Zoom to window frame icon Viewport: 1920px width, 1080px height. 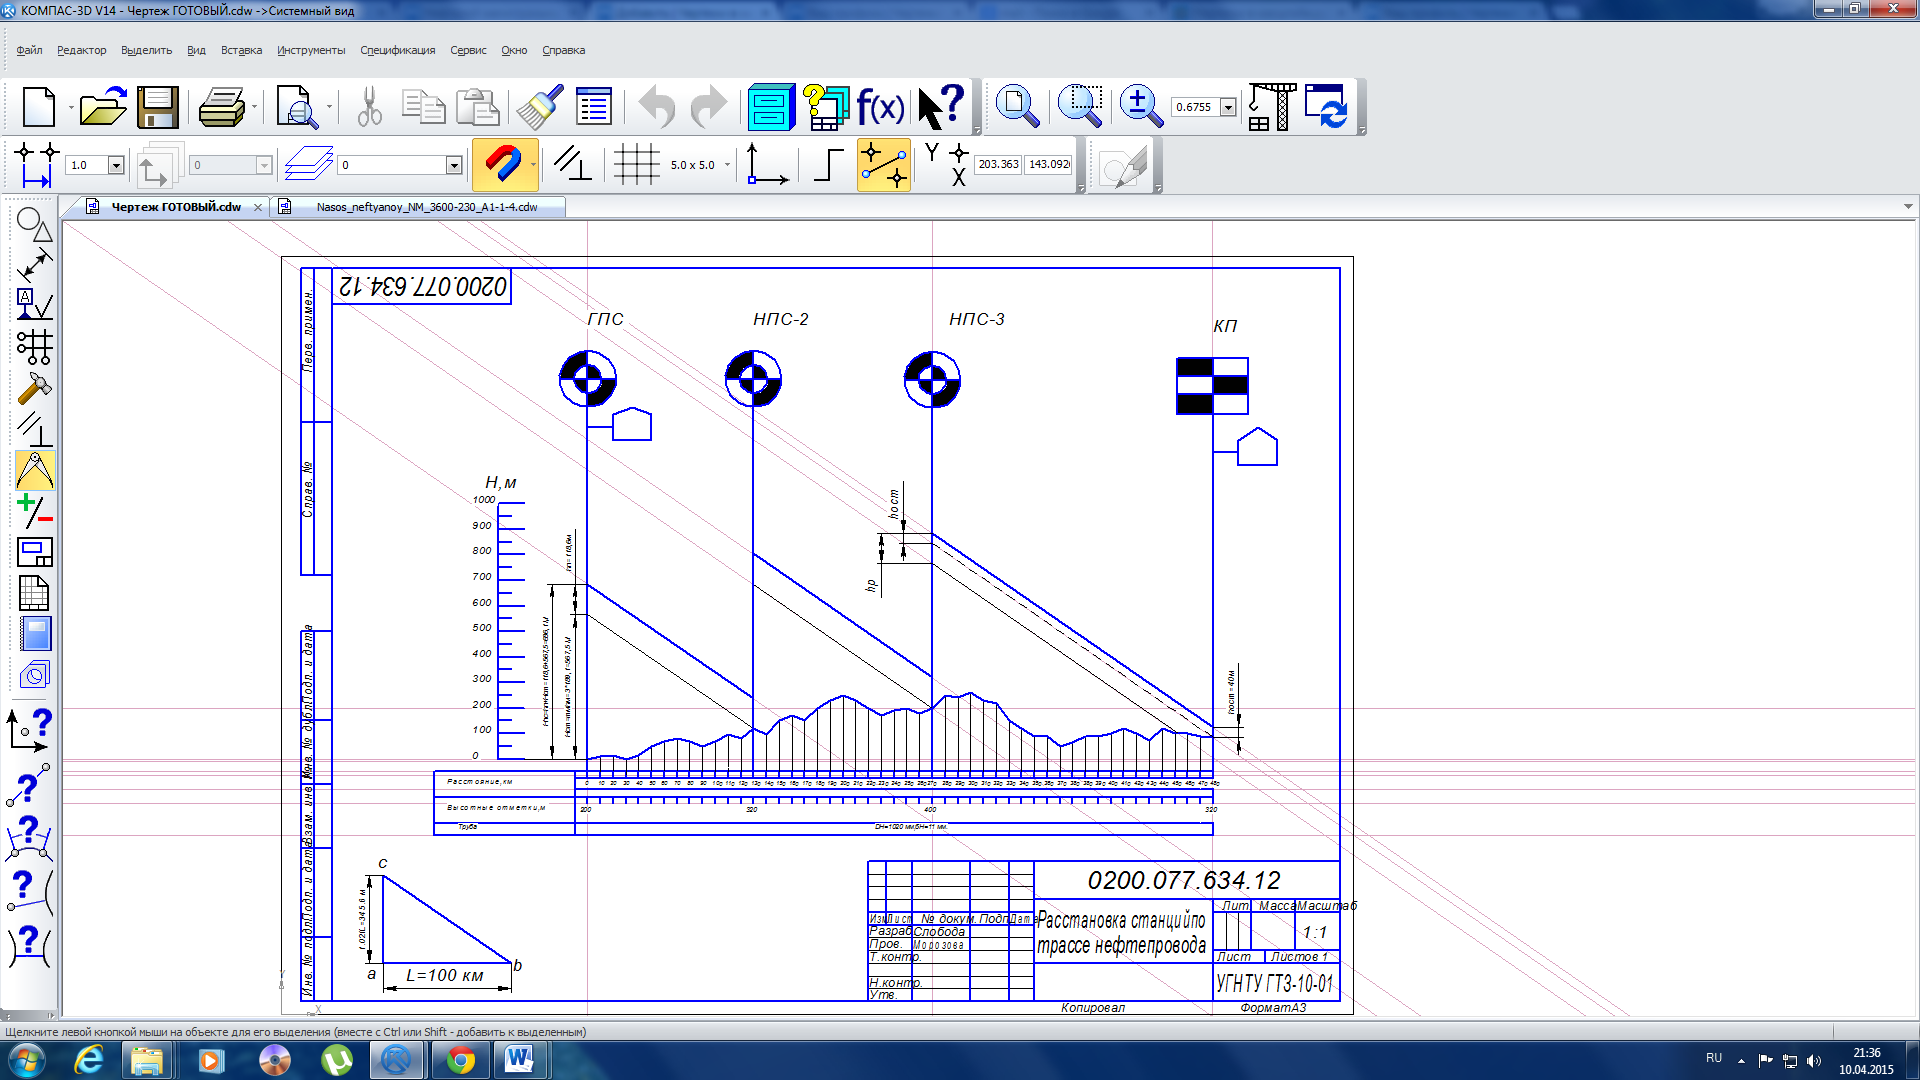pos(1080,106)
